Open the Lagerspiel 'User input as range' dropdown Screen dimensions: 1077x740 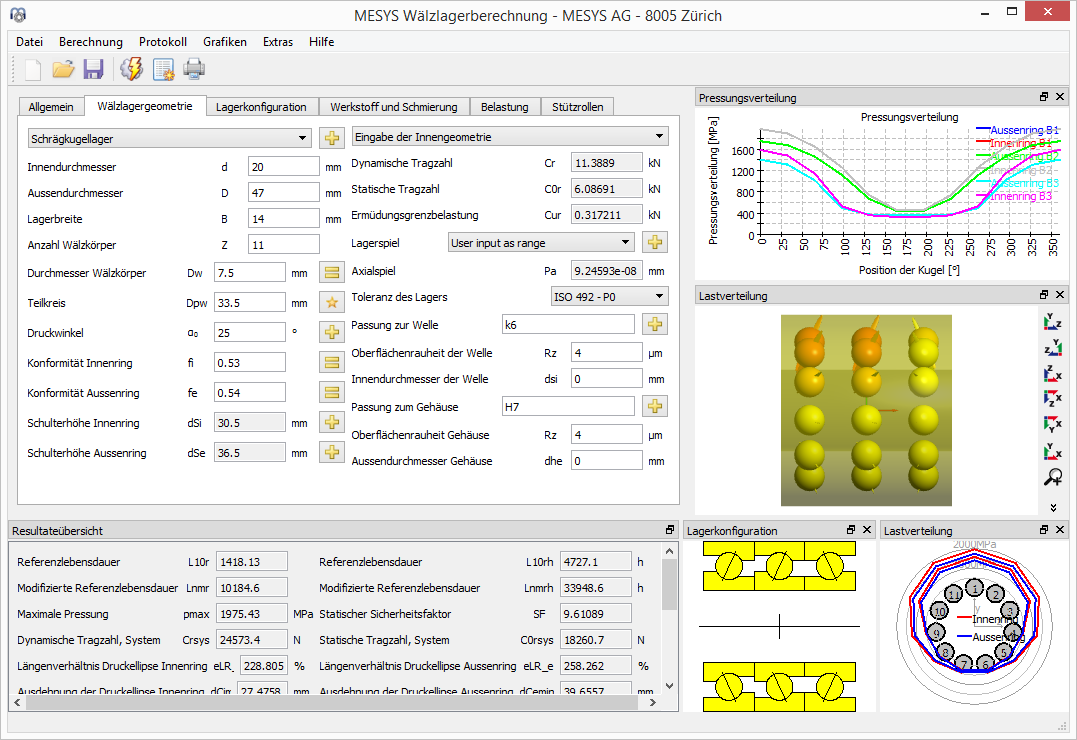(540, 242)
